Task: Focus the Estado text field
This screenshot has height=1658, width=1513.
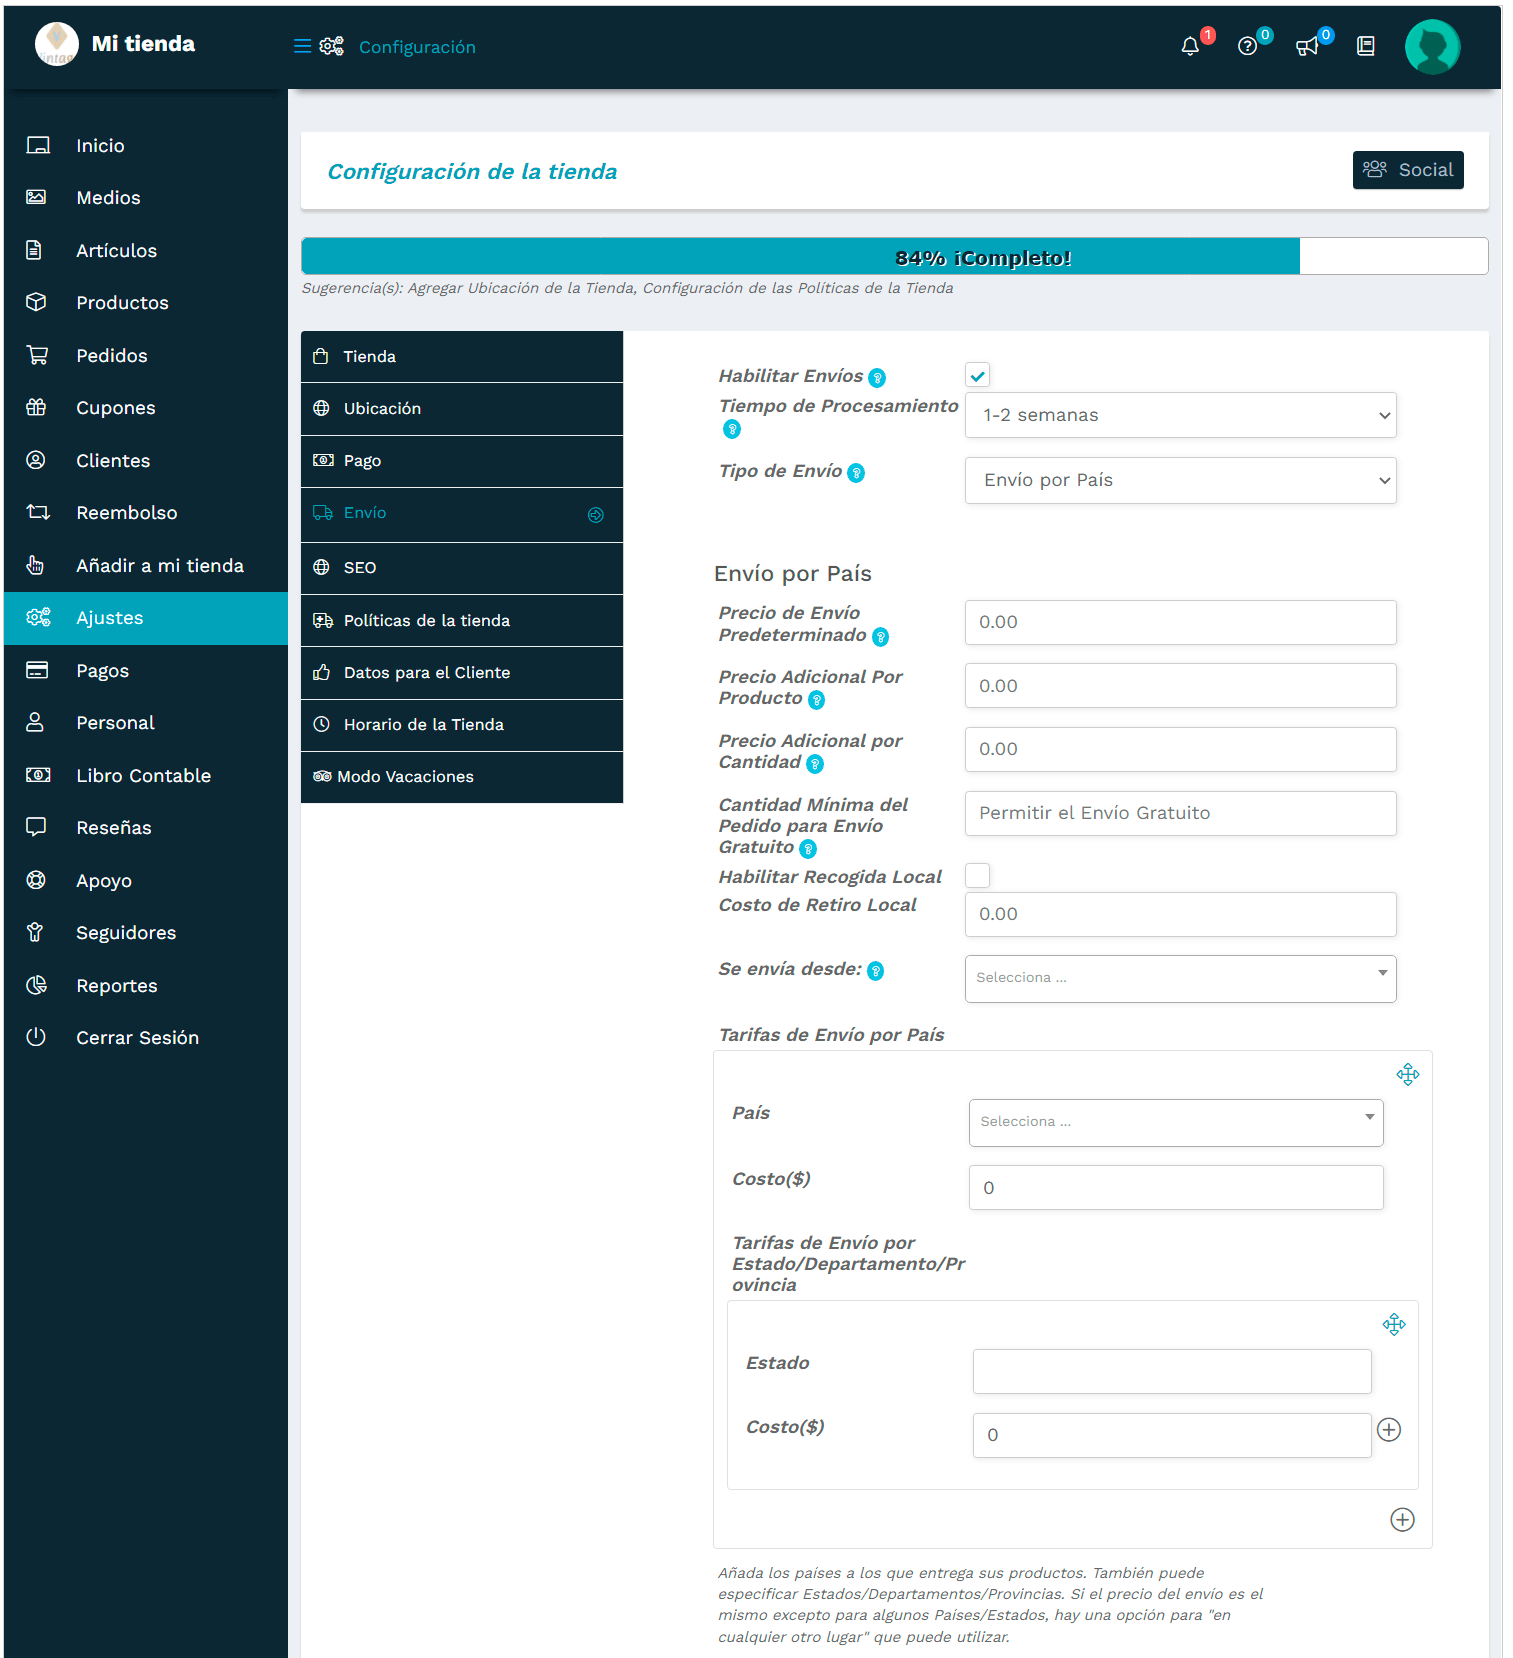Action: click(x=1172, y=1371)
